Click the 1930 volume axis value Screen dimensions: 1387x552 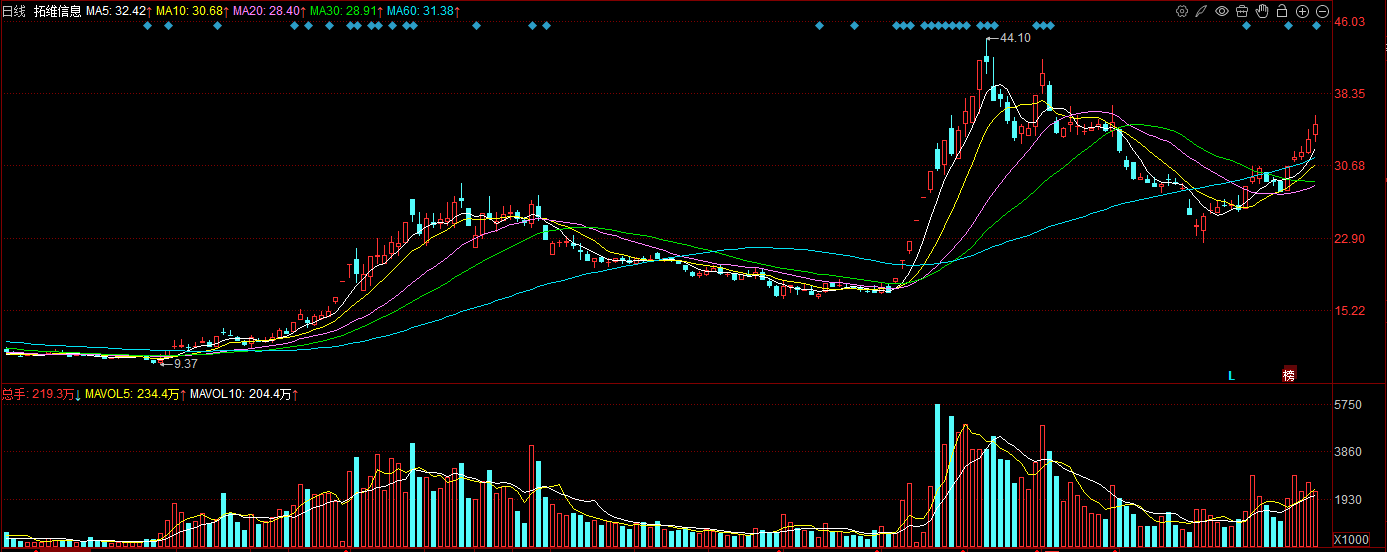click(x=1348, y=499)
